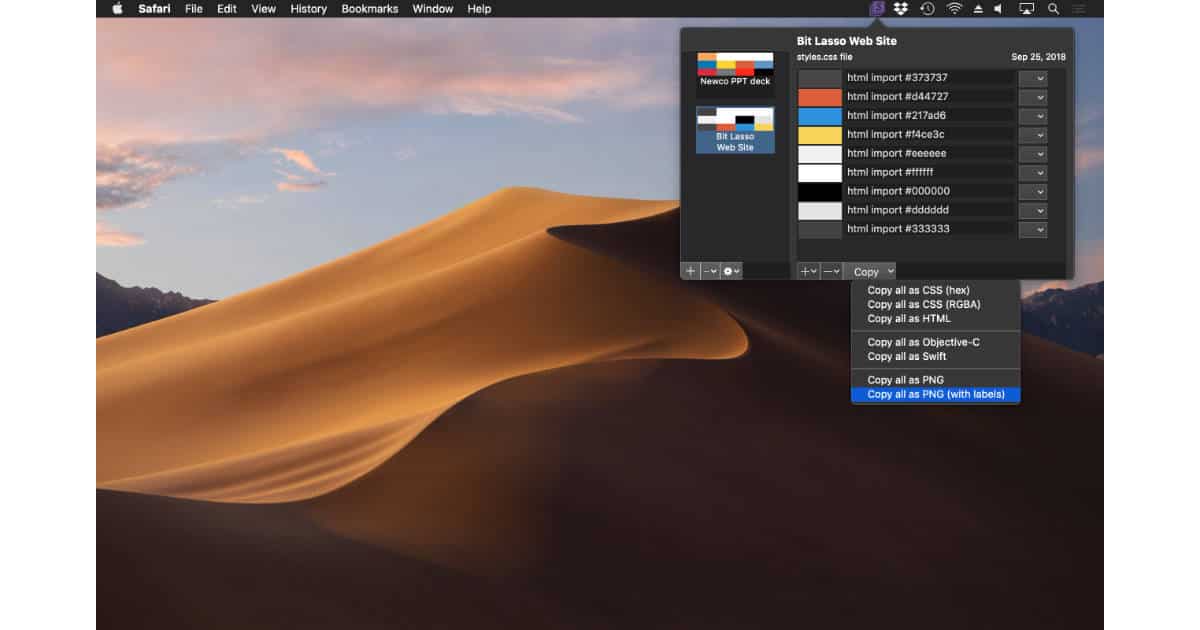The width and height of the screenshot is (1200, 630).
Task: Open Spotlight search magnifier
Action: 1053,9
